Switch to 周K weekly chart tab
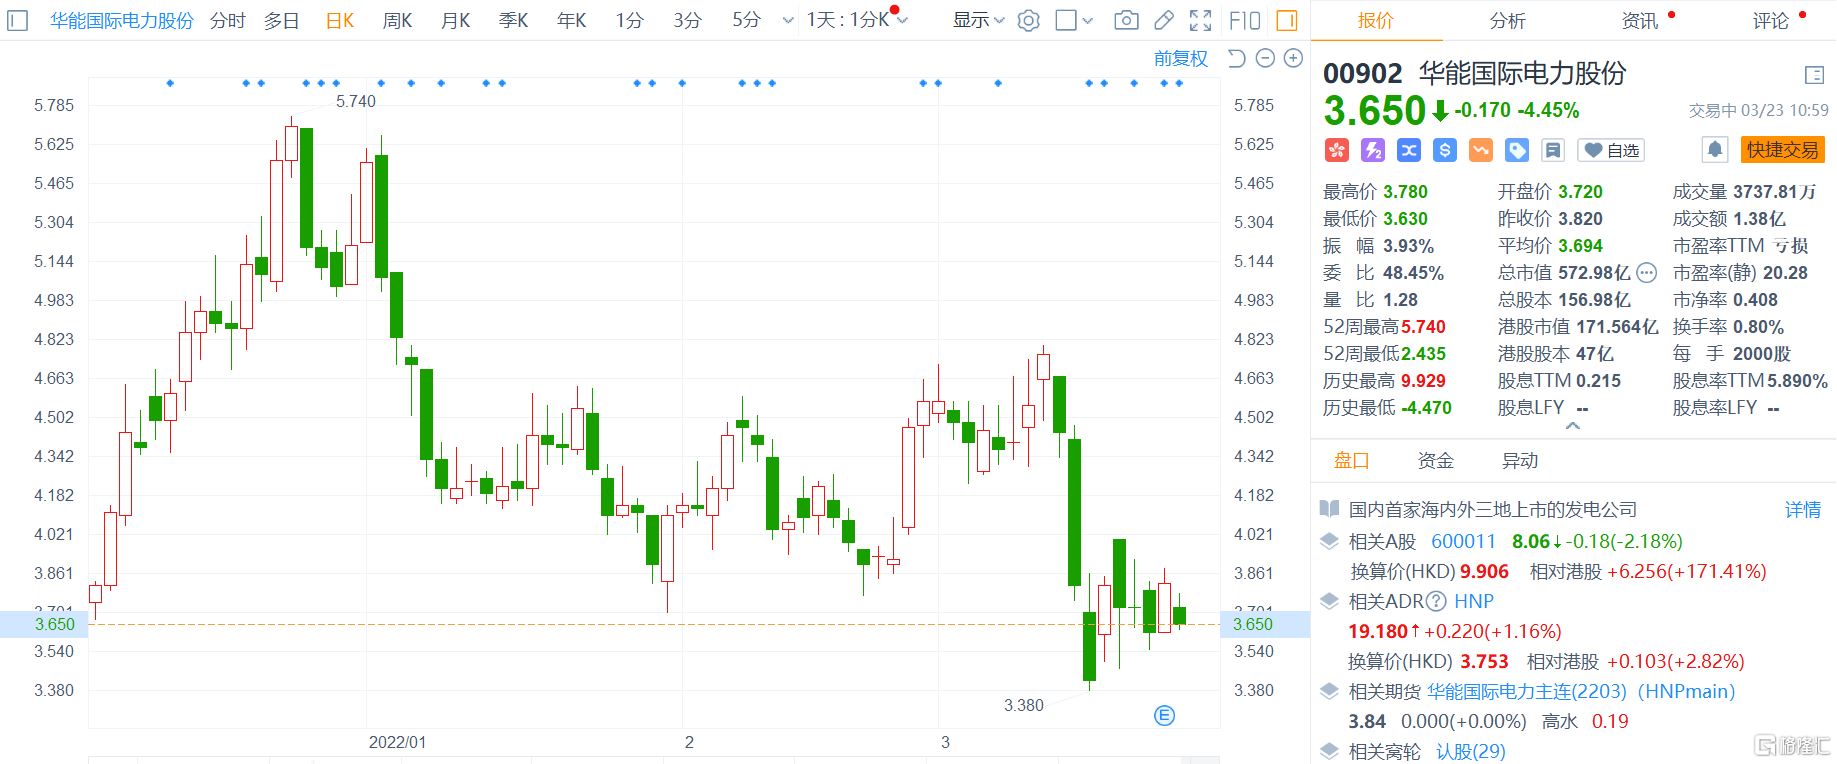 (x=397, y=20)
